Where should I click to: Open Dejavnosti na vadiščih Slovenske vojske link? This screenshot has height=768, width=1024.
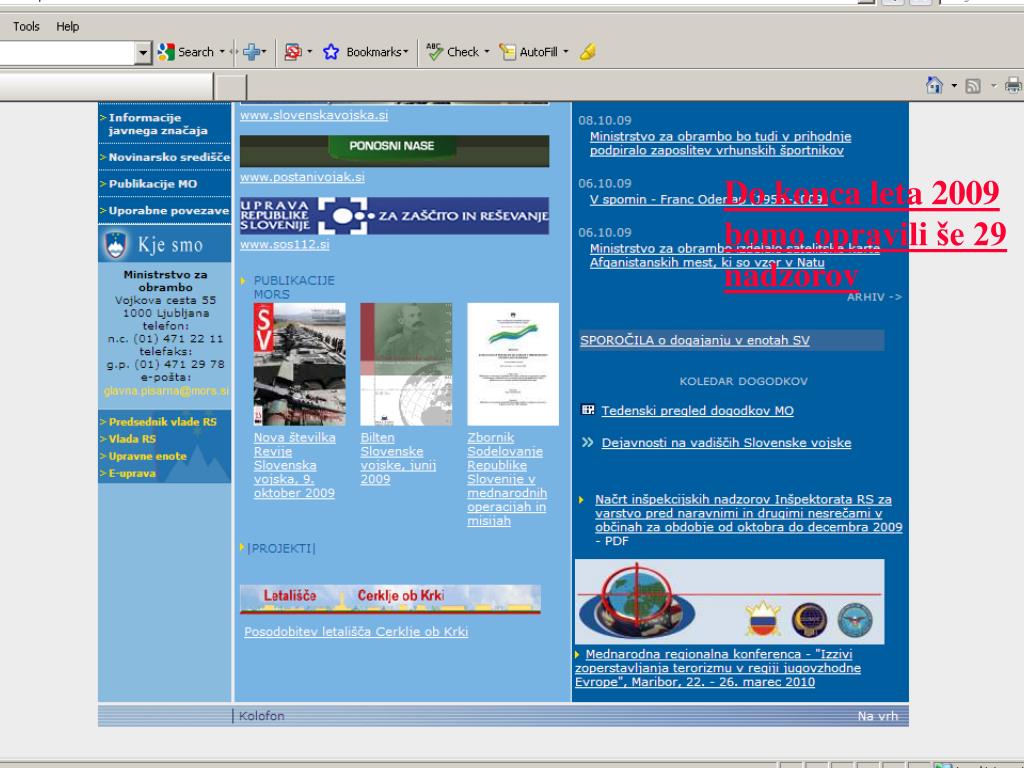coord(726,443)
